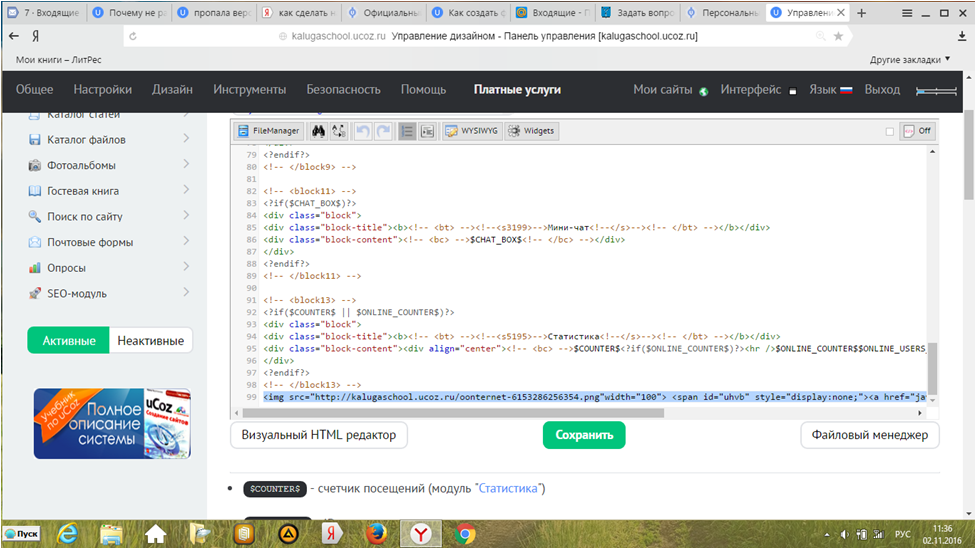
Task: Open the Widgets gear tool
Action: click(531, 131)
